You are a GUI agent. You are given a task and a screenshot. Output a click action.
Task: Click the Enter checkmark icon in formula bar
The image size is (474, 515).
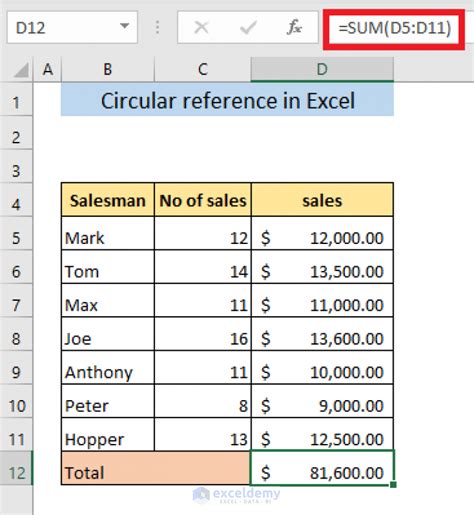pos(248,27)
